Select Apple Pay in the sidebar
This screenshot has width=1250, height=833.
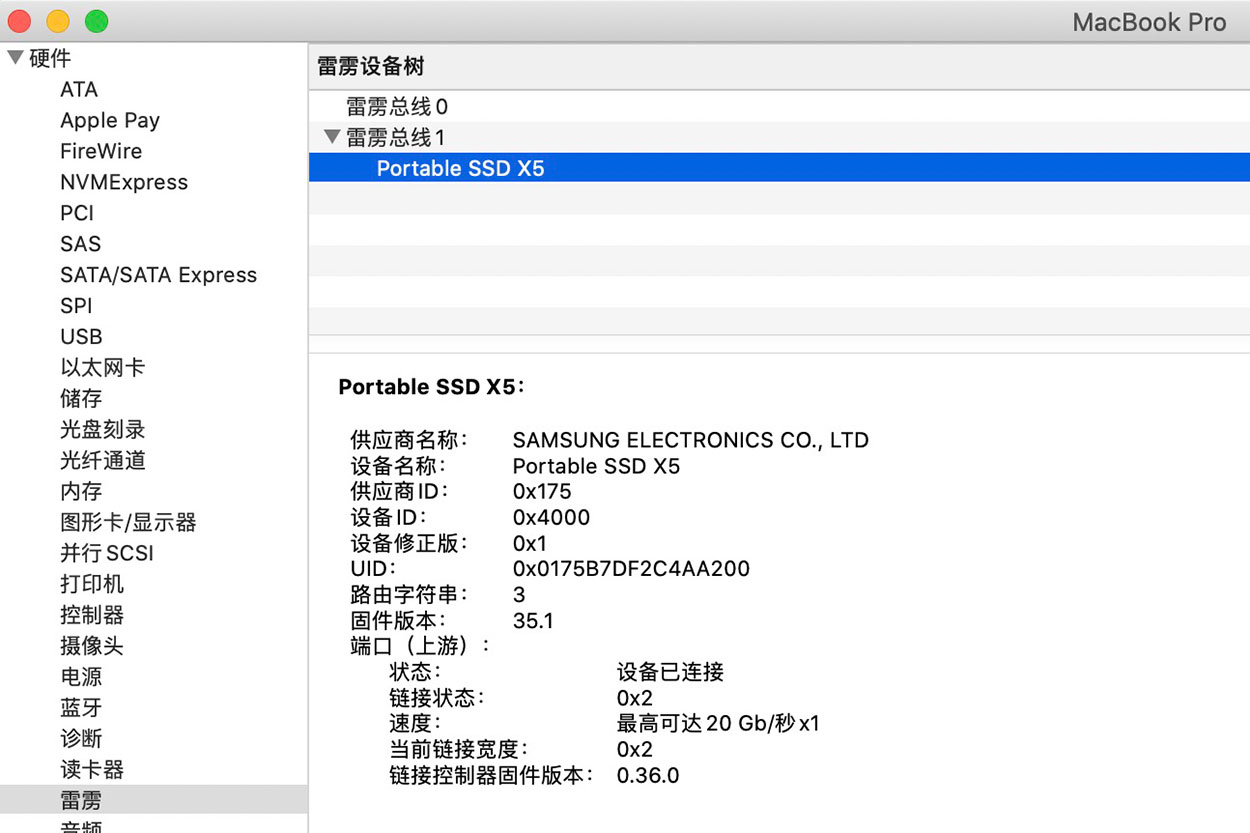110,120
